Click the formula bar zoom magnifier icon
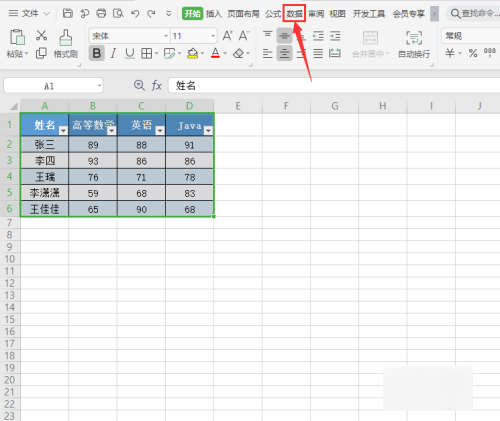This screenshot has width=500, height=421. pos(139,86)
